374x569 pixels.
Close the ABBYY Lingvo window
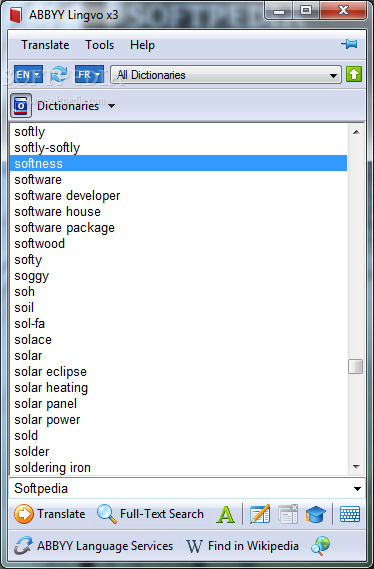click(x=344, y=11)
